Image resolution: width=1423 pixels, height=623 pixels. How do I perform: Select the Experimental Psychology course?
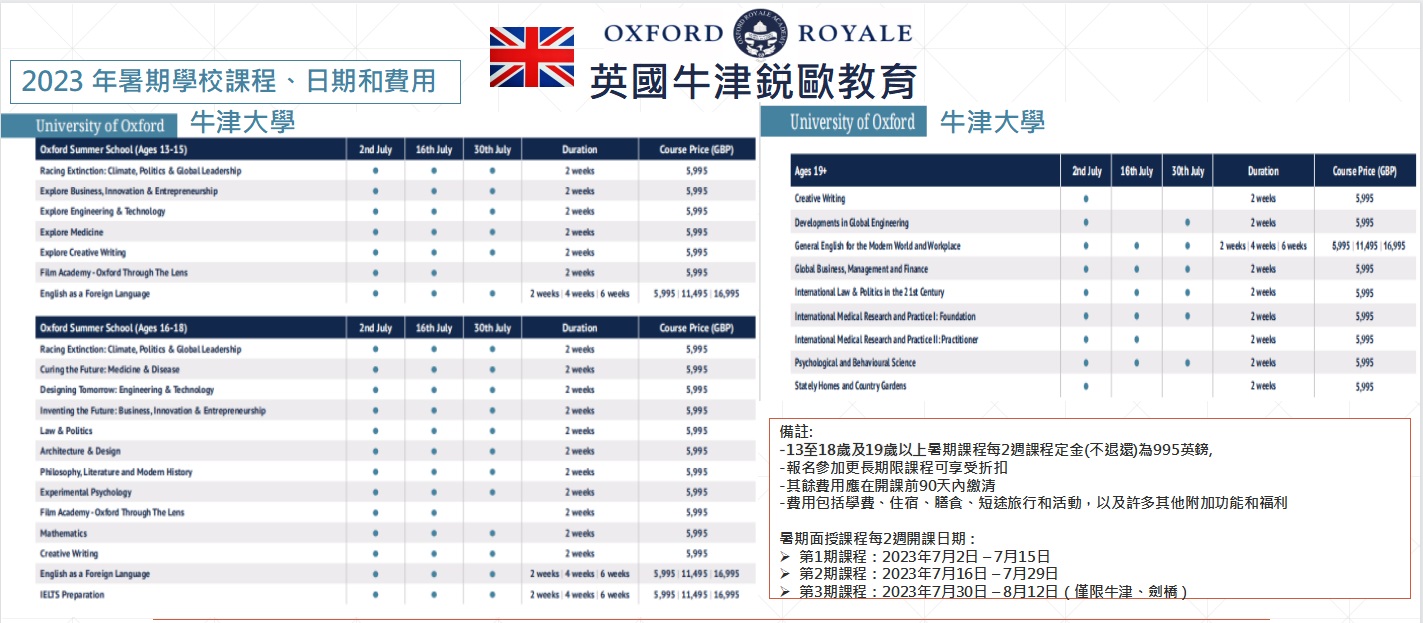85,493
